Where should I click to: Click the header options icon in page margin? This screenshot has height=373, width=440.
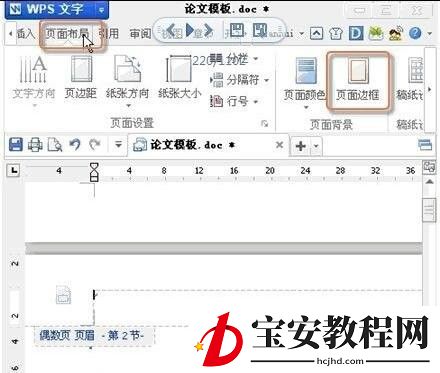63,295
